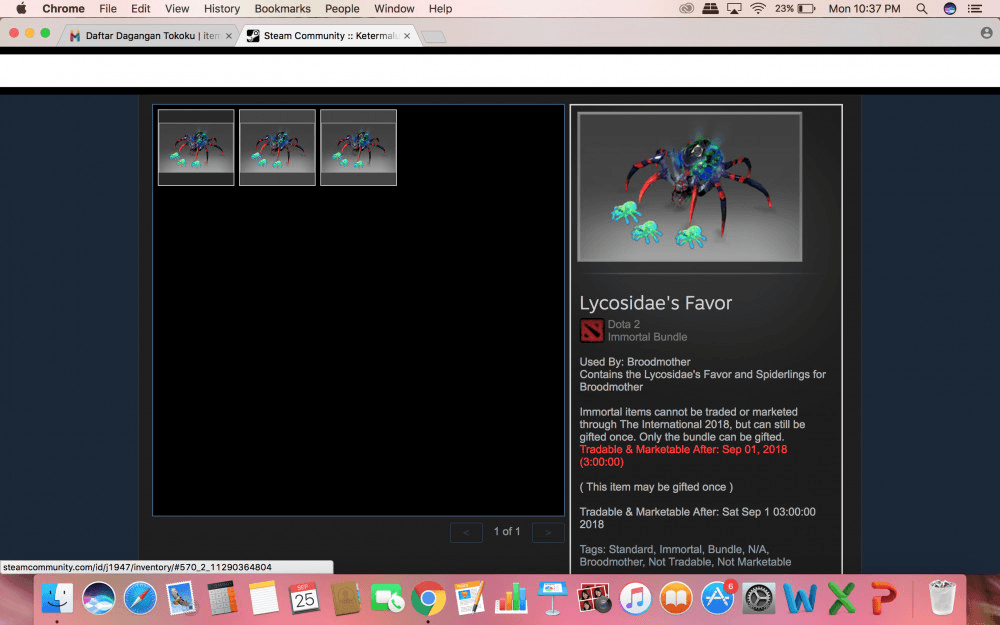Open a new Chrome tab

[433, 37]
